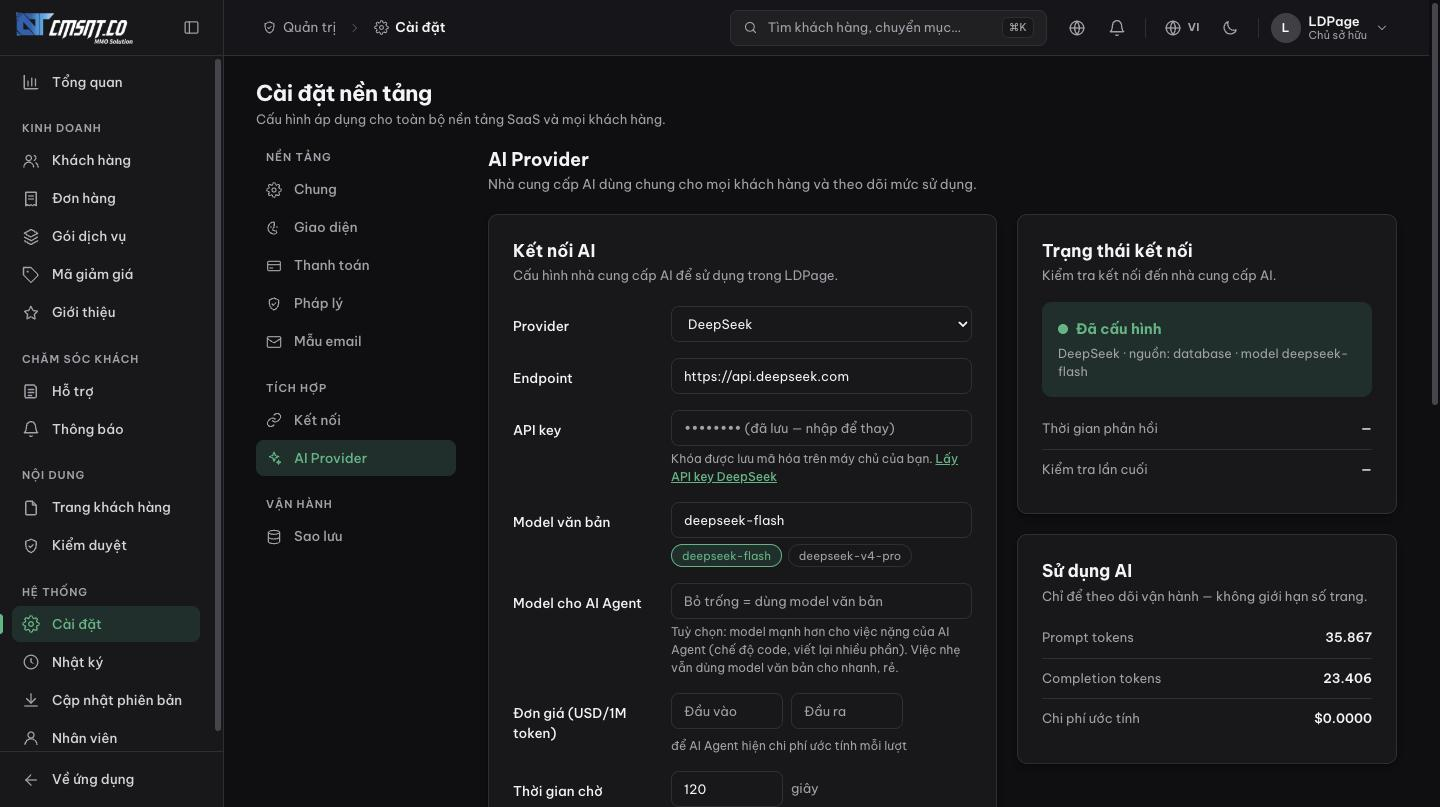Click the Mã giảm giá tag icon

[x=31, y=274]
